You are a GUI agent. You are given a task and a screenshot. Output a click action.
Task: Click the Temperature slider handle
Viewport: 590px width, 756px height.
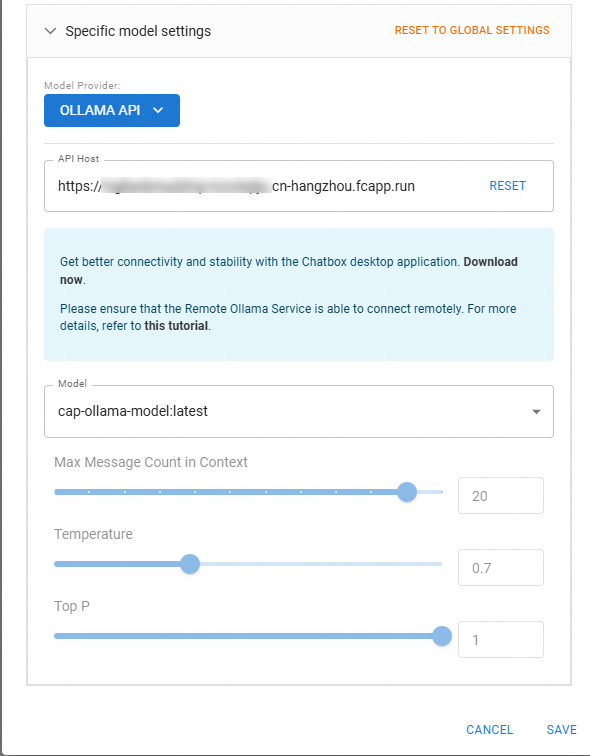190,564
